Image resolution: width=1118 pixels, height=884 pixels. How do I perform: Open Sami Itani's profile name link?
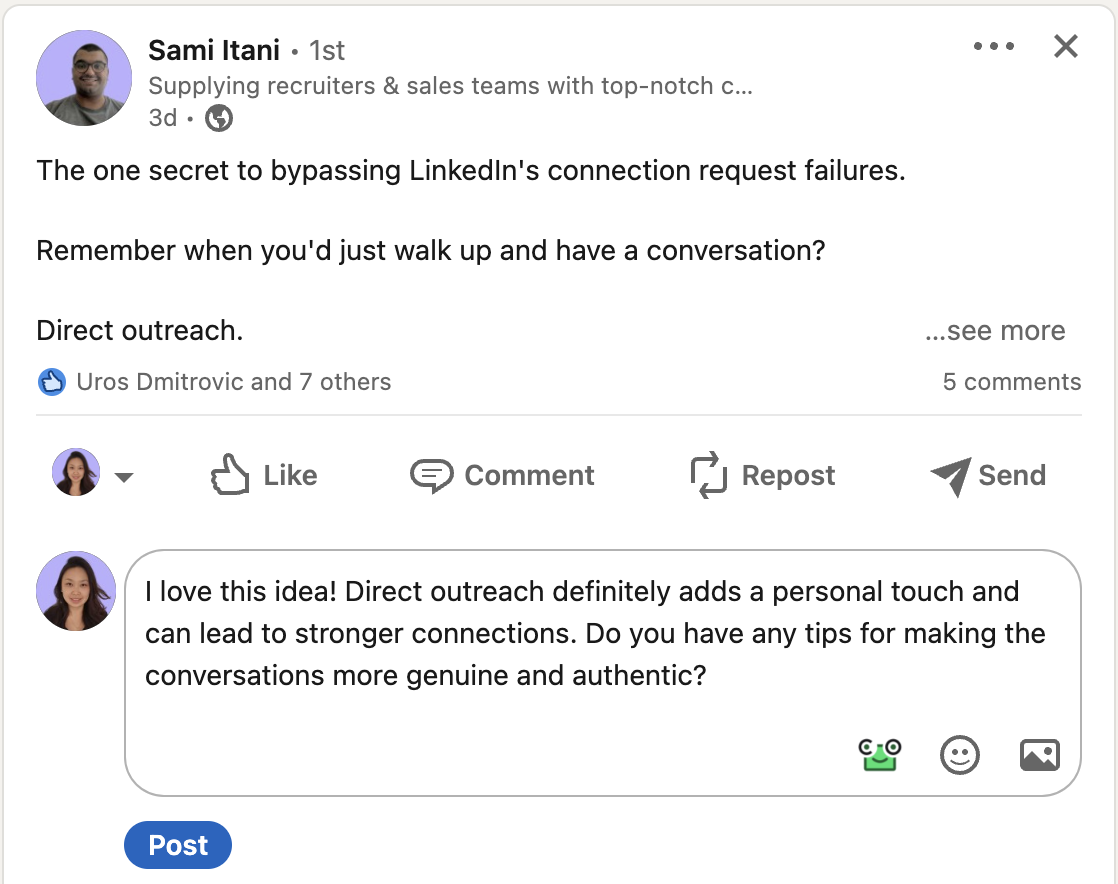click(214, 50)
